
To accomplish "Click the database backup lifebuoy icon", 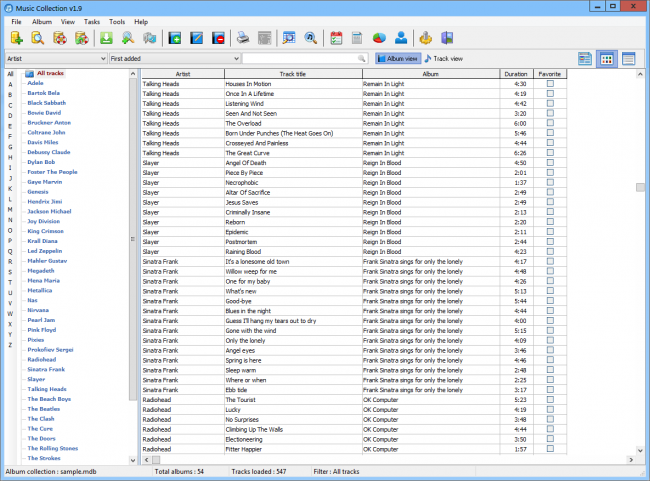I will point(60,38).
